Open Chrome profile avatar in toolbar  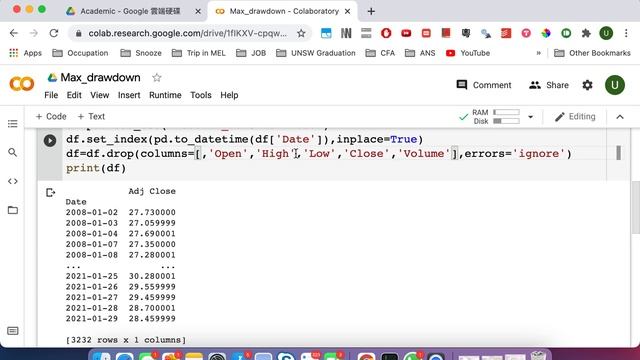tap(606, 33)
